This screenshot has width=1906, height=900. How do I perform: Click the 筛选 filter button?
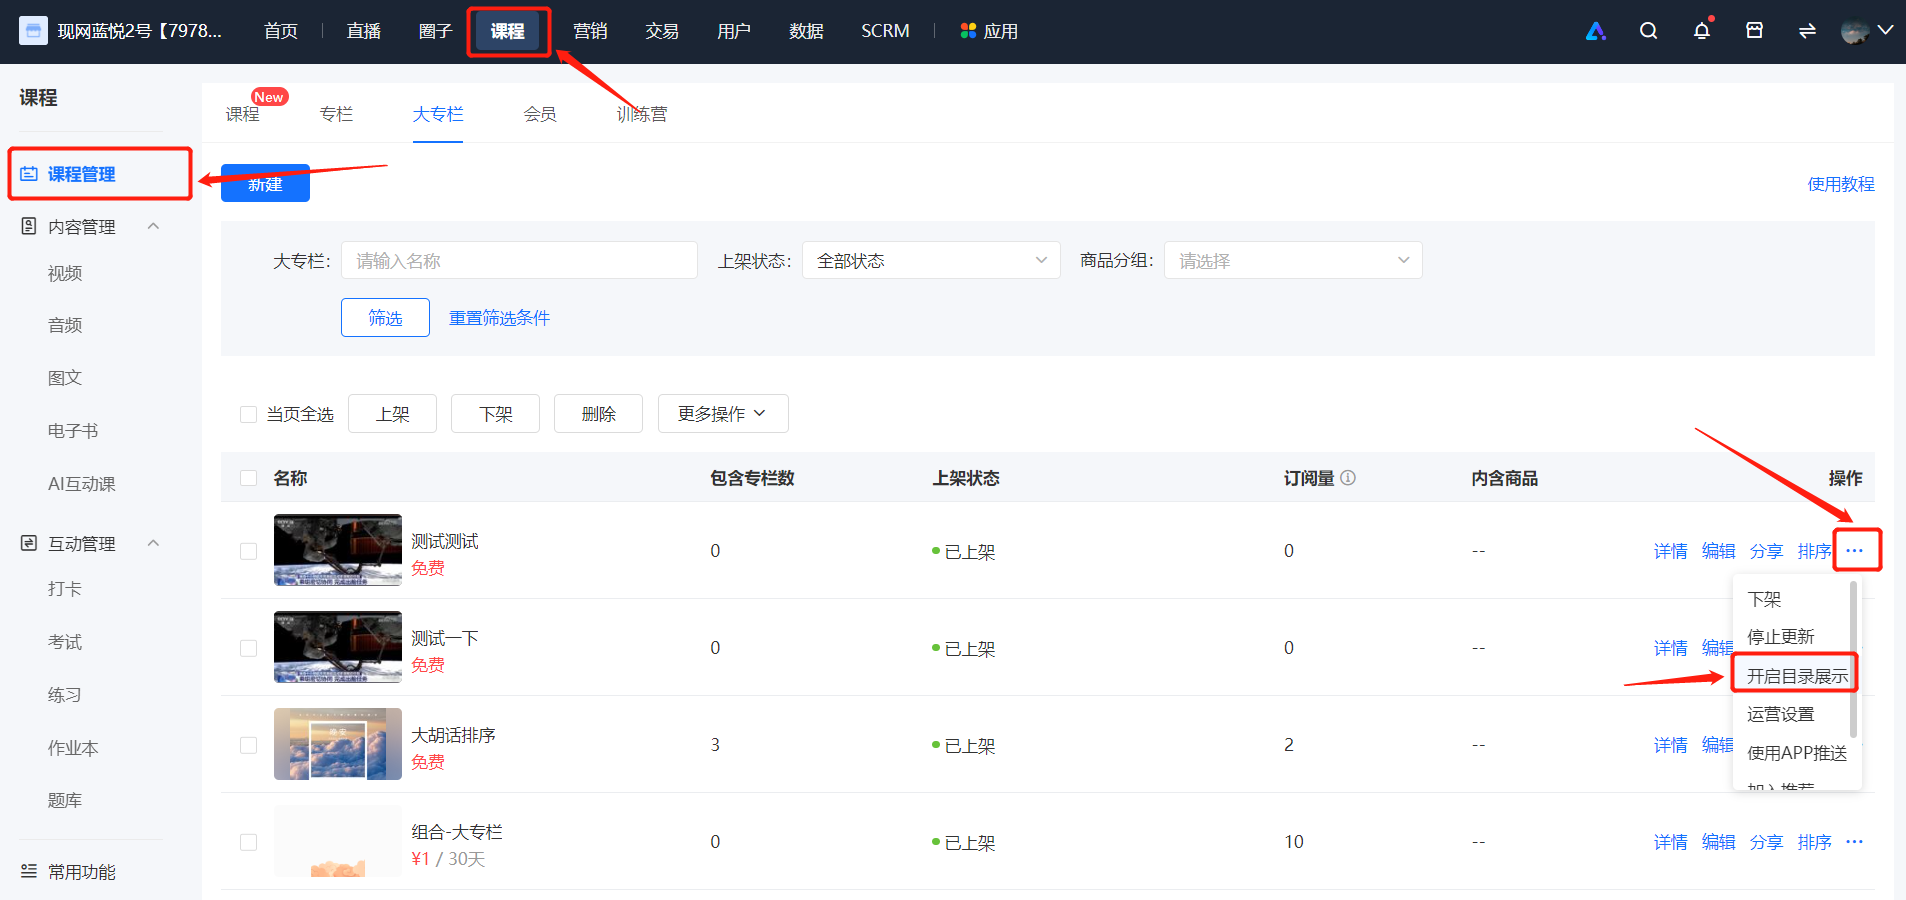tap(385, 318)
